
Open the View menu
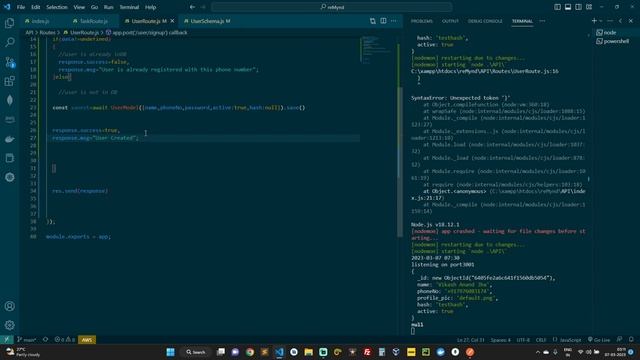click(x=79, y=7)
